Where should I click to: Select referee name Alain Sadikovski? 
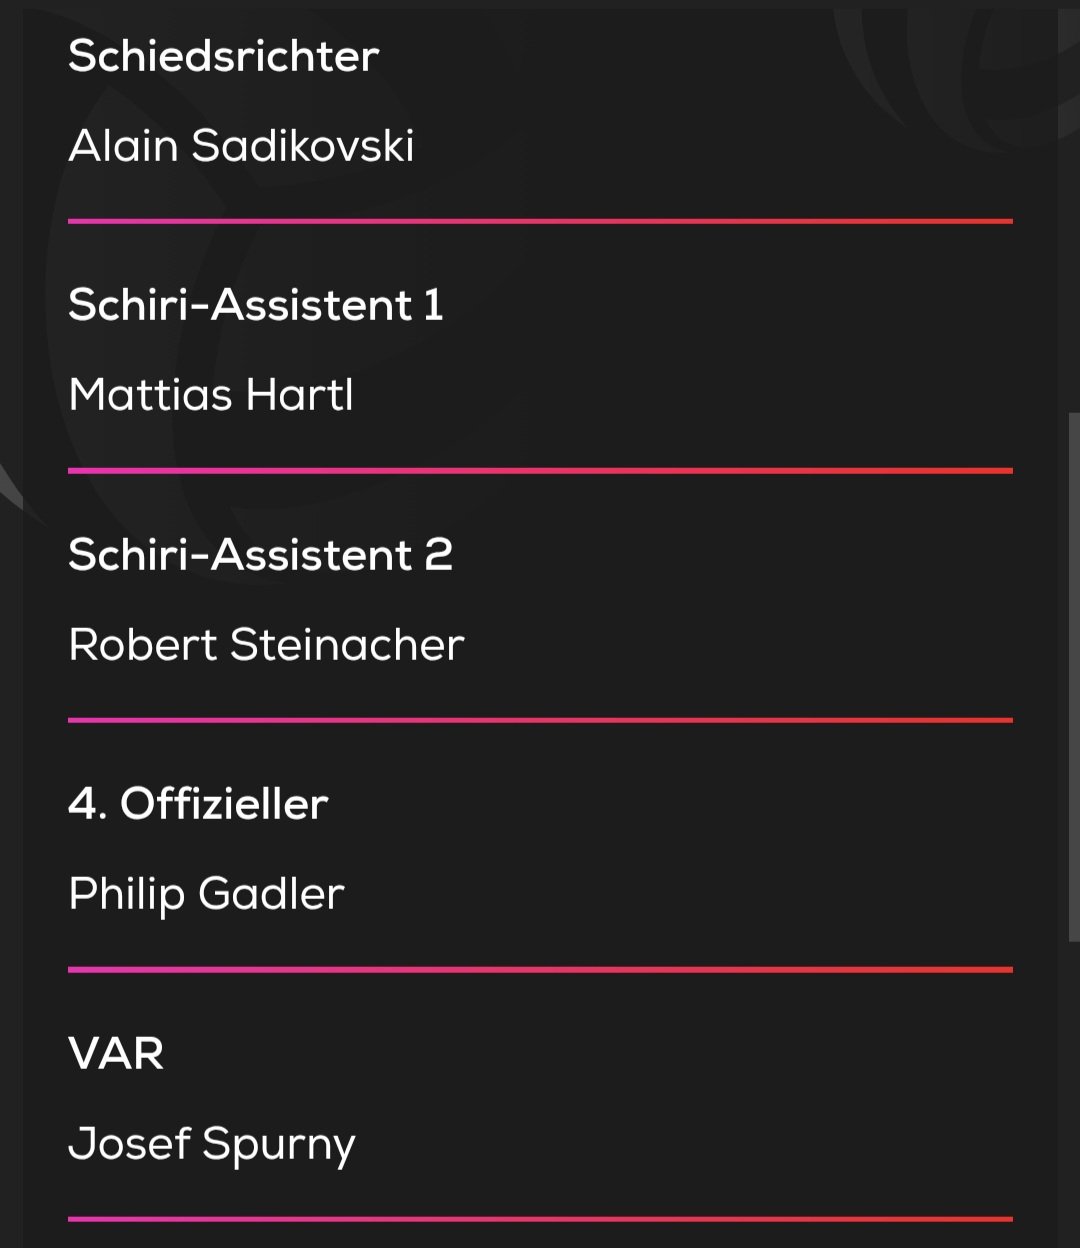pyautogui.click(x=241, y=146)
